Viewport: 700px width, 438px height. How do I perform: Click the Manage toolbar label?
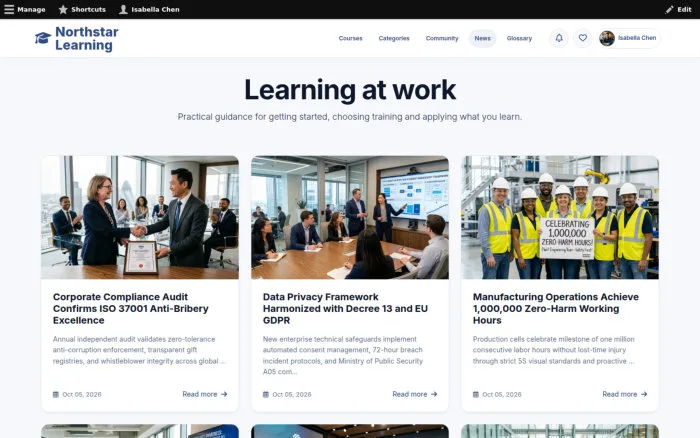coord(31,9)
